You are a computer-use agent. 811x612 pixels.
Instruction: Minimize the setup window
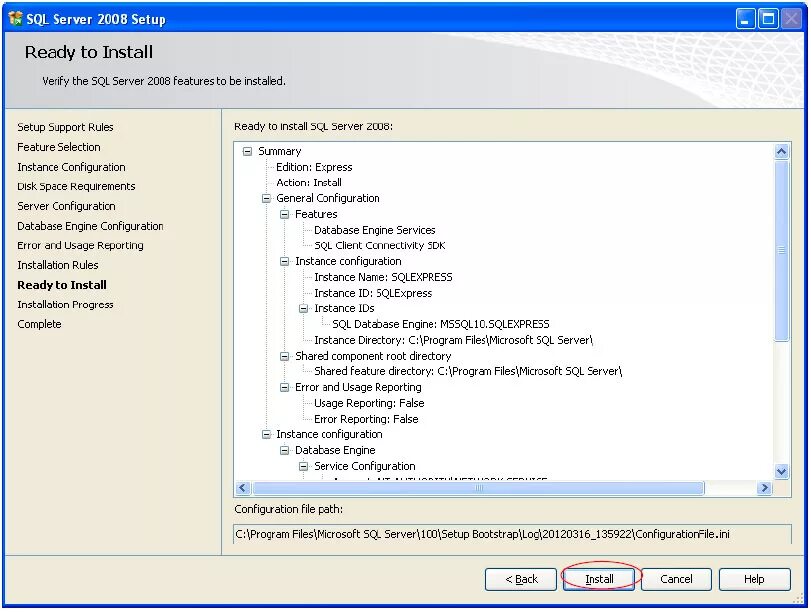(745, 19)
